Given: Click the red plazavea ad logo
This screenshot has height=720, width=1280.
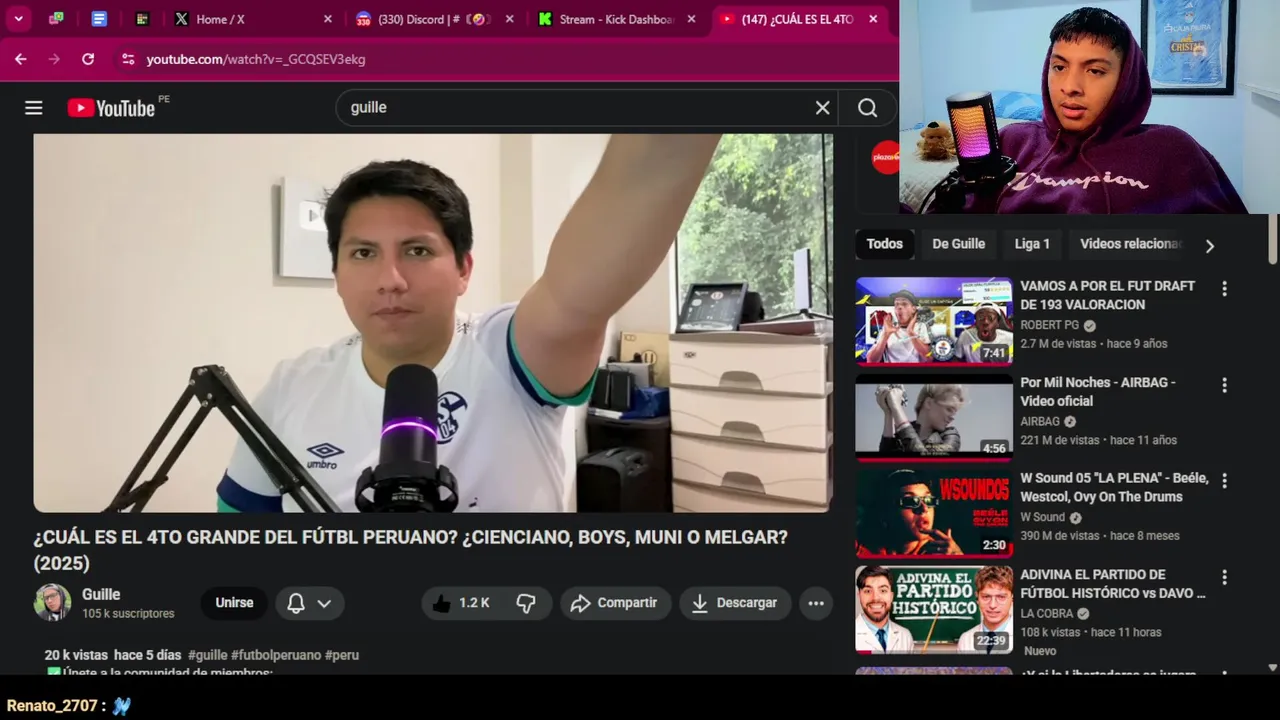Looking at the screenshot, I should (x=885, y=157).
